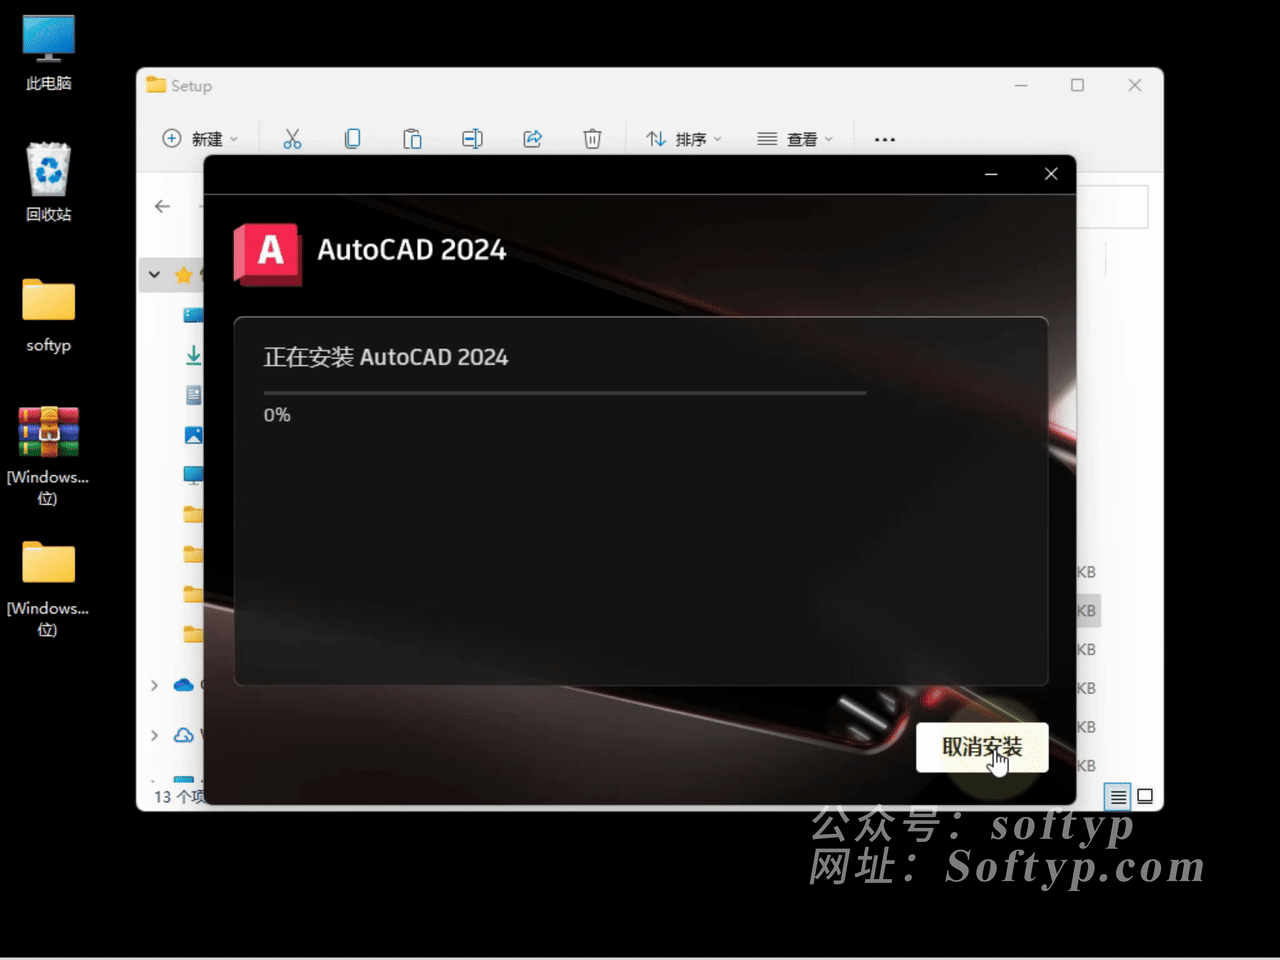
Task: Click the Delete trash can icon
Action: 592,139
